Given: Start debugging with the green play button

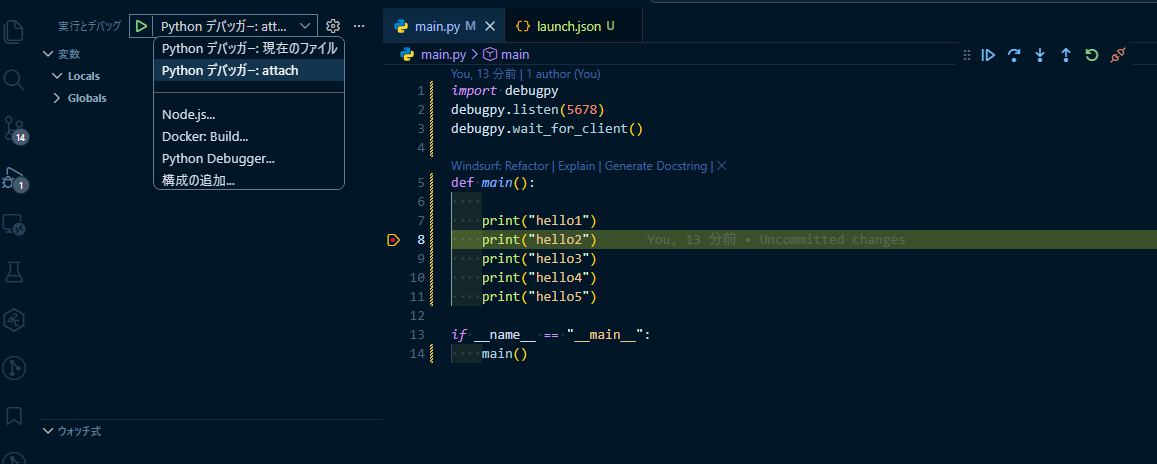Looking at the screenshot, I should pos(141,26).
